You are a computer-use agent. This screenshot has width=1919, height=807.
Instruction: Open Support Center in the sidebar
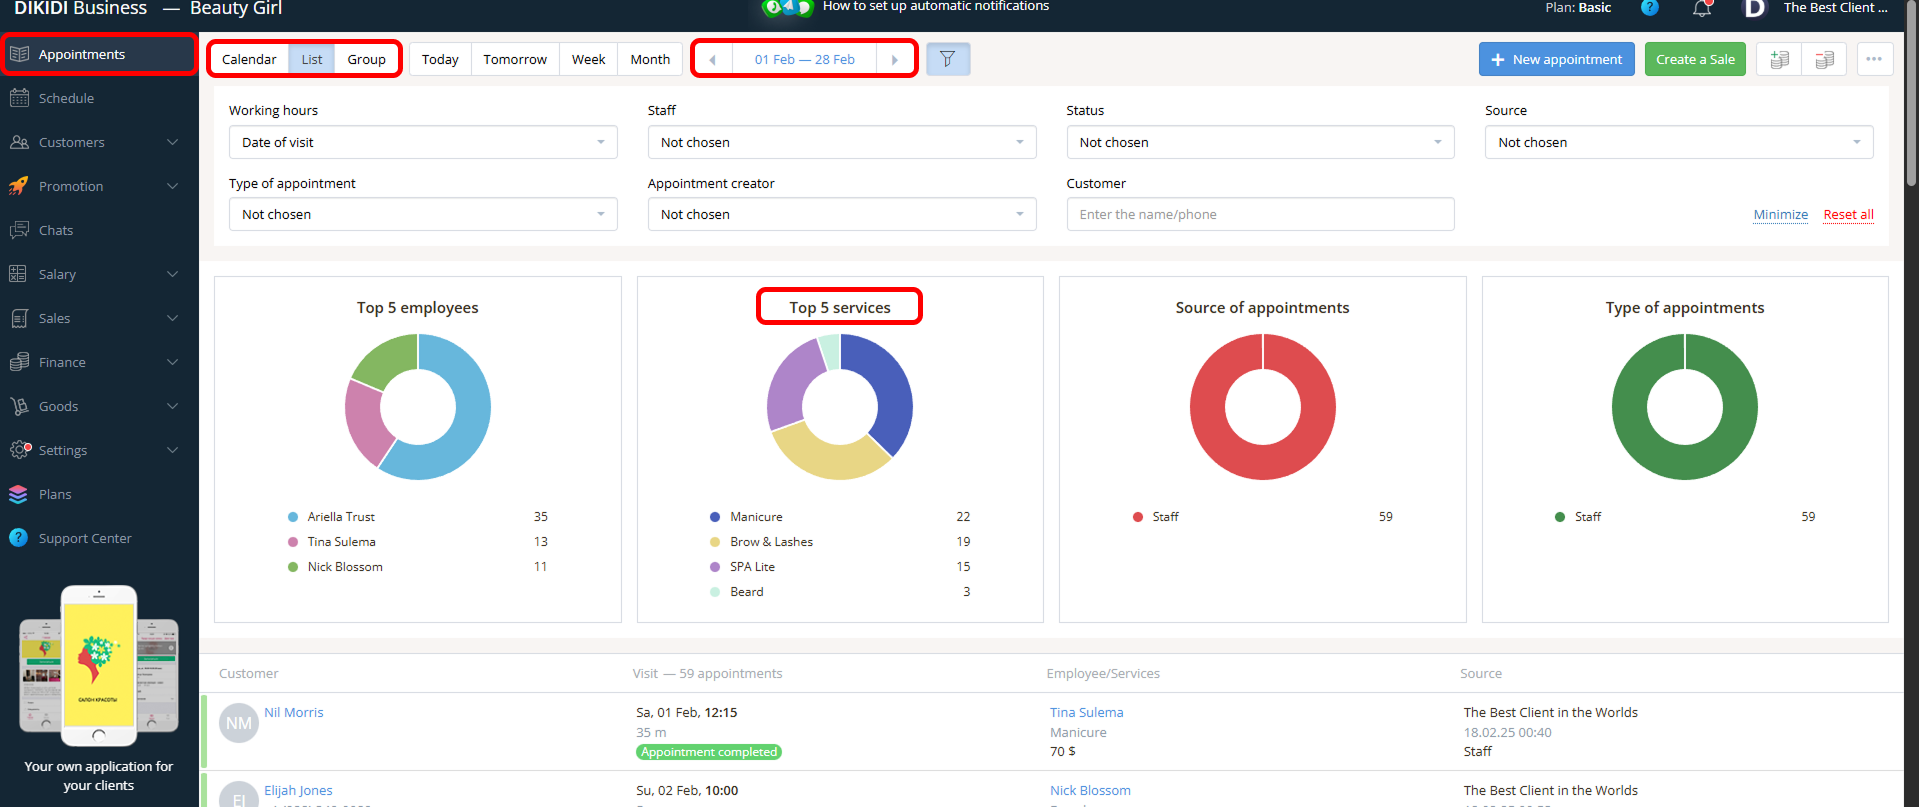[85, 538]
